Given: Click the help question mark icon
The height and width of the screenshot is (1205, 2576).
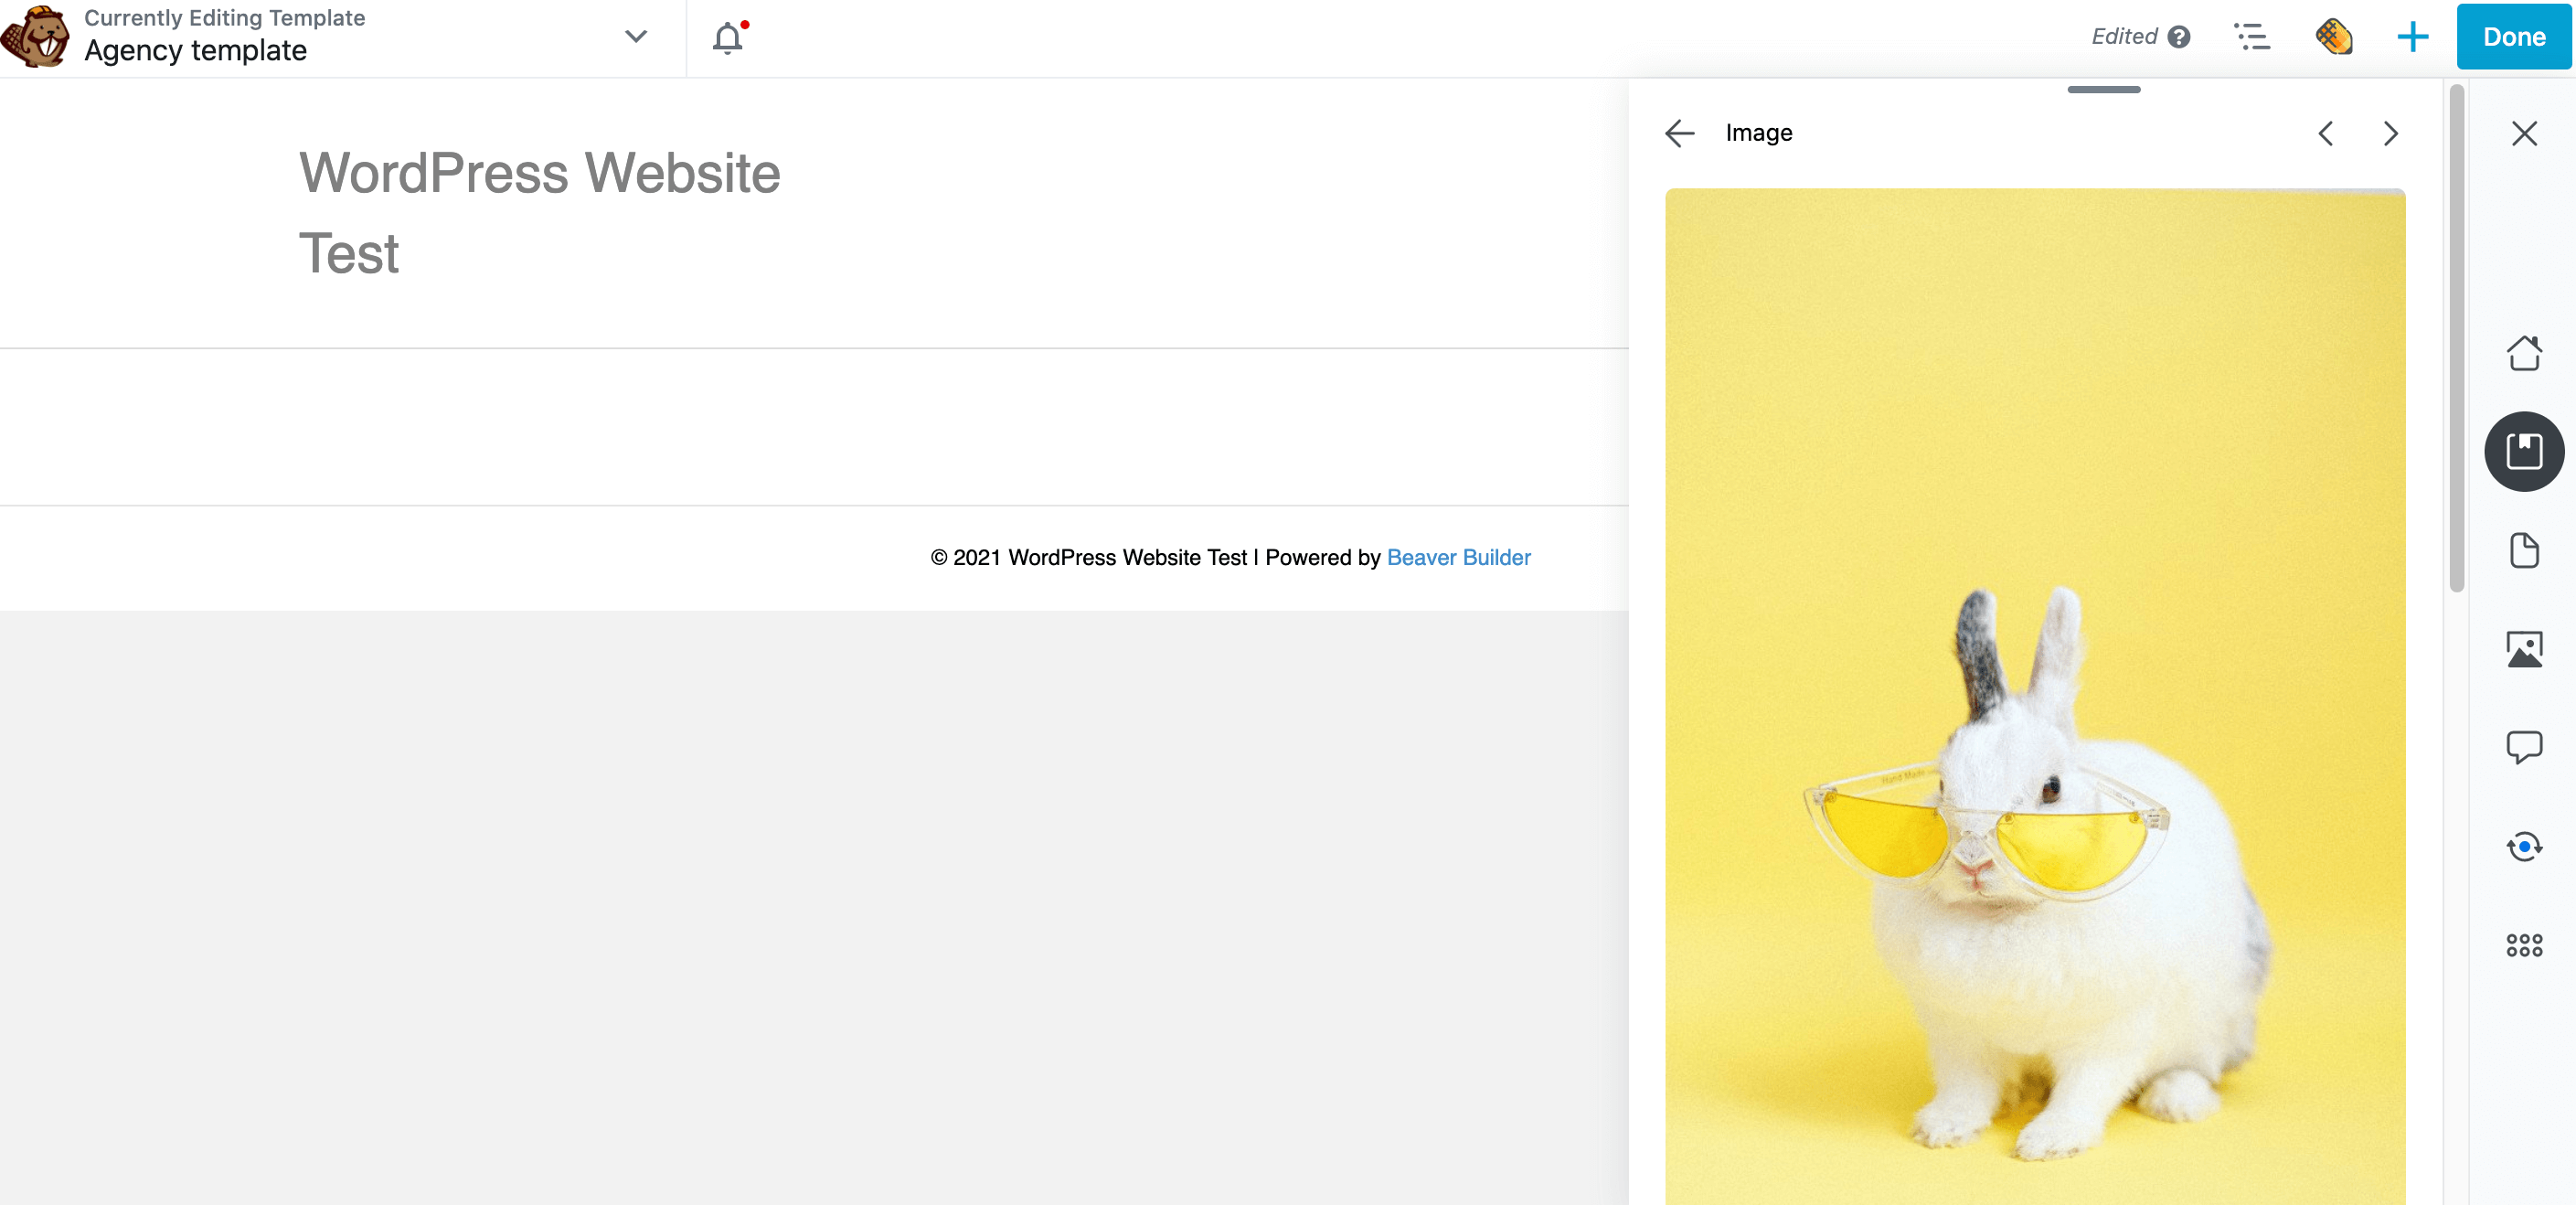Looking at the screenshot, I should tap(2178, 37).
